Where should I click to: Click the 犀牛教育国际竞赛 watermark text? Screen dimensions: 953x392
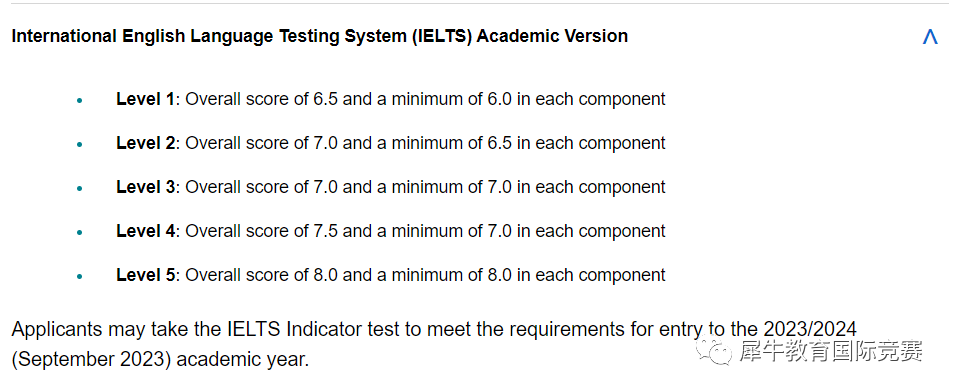[831, 351]
